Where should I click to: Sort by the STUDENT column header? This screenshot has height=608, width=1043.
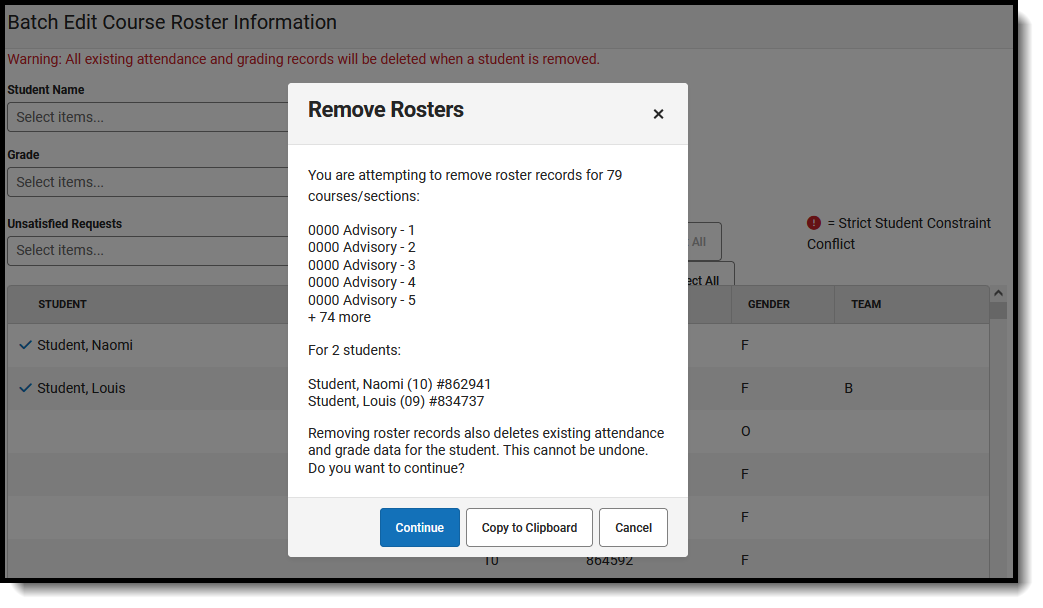coord(63,304)
